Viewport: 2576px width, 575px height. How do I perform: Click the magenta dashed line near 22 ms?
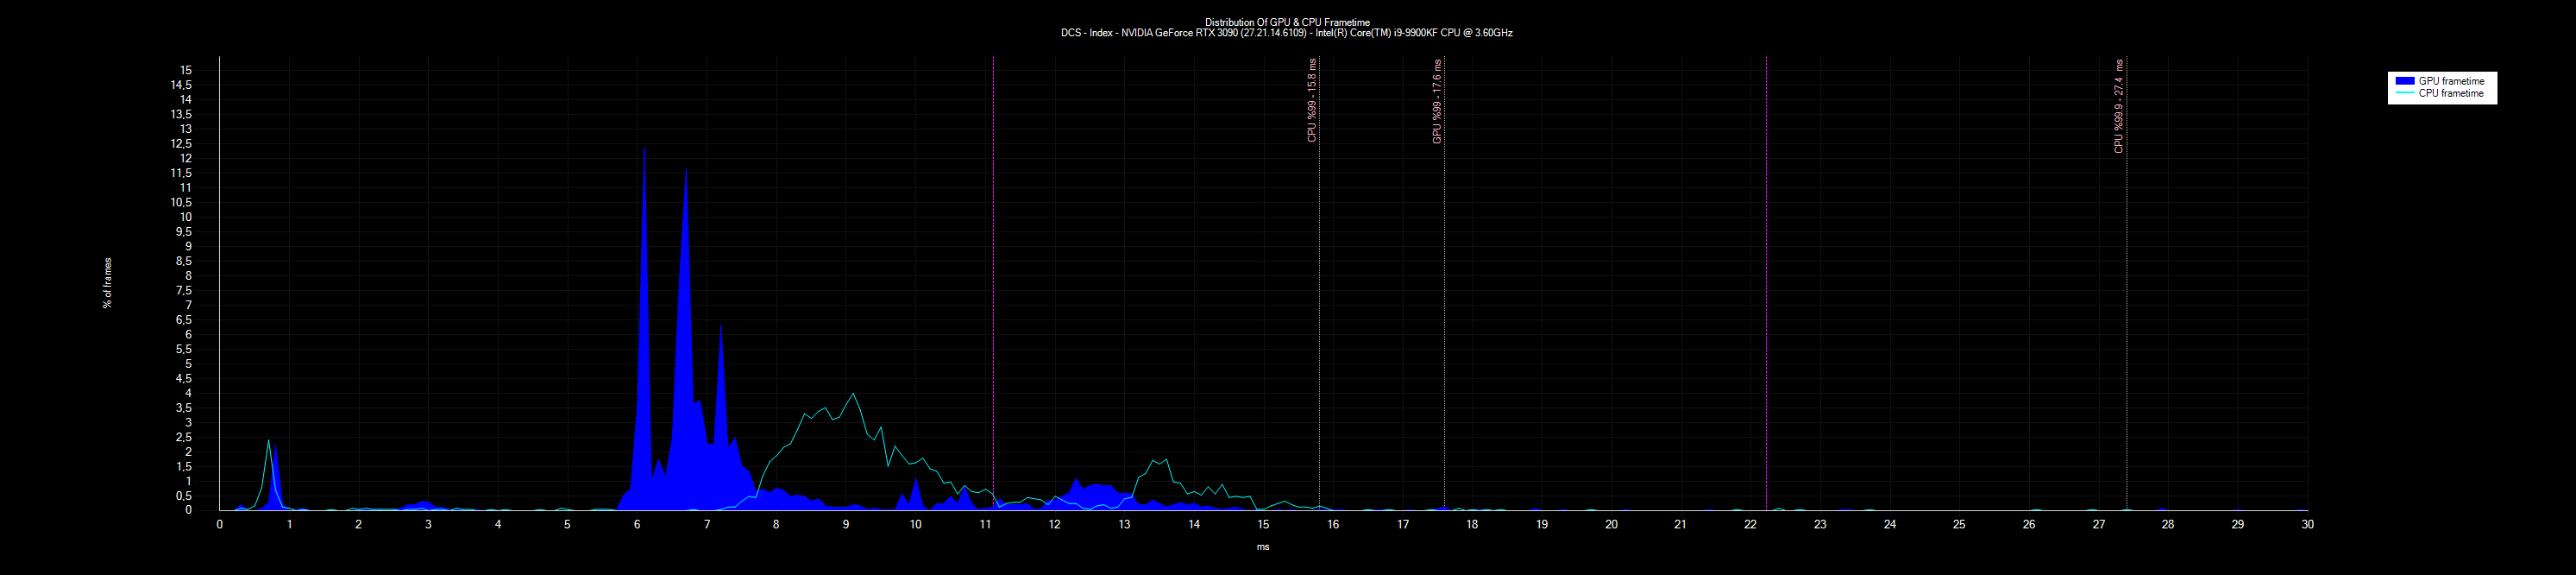(1766, 283)
